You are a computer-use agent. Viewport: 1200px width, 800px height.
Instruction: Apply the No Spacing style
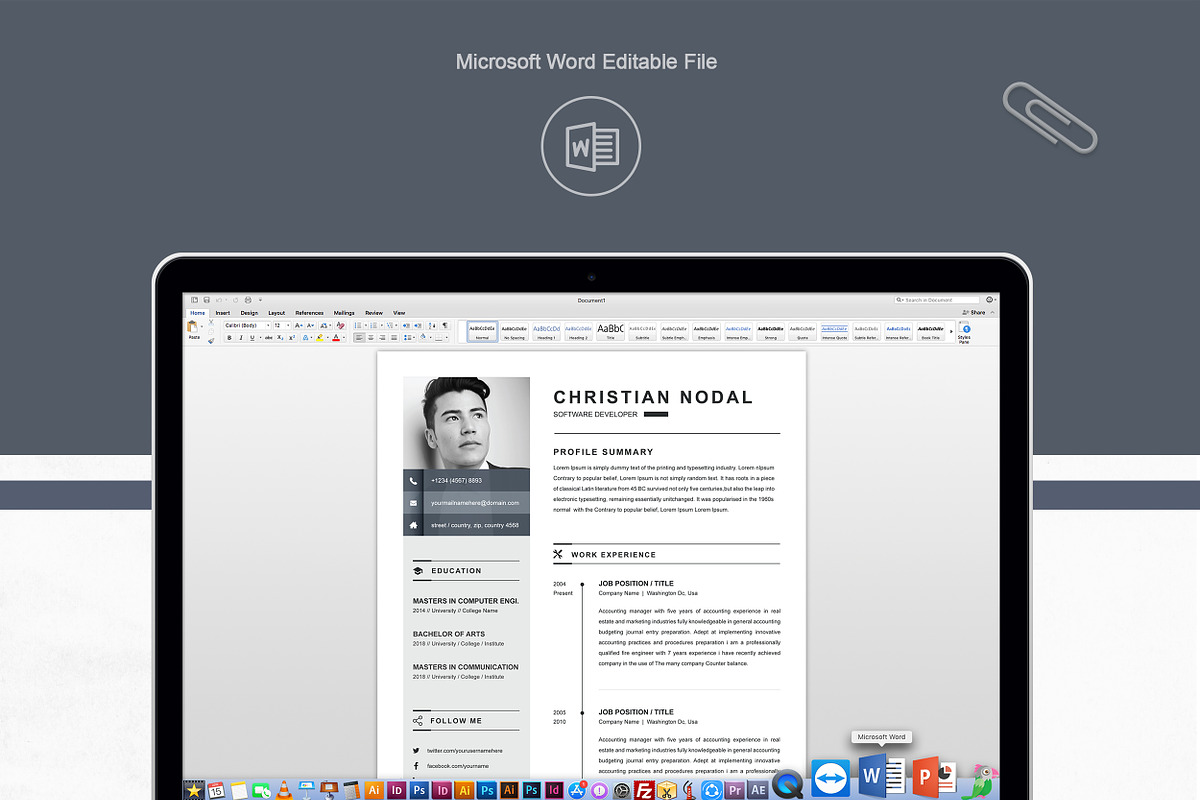[514, 331]
